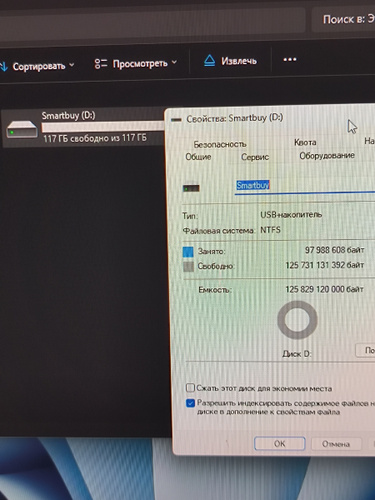Click the disk usage donut chart
This screenshot has width=375, height=500.
click(297, 320)
